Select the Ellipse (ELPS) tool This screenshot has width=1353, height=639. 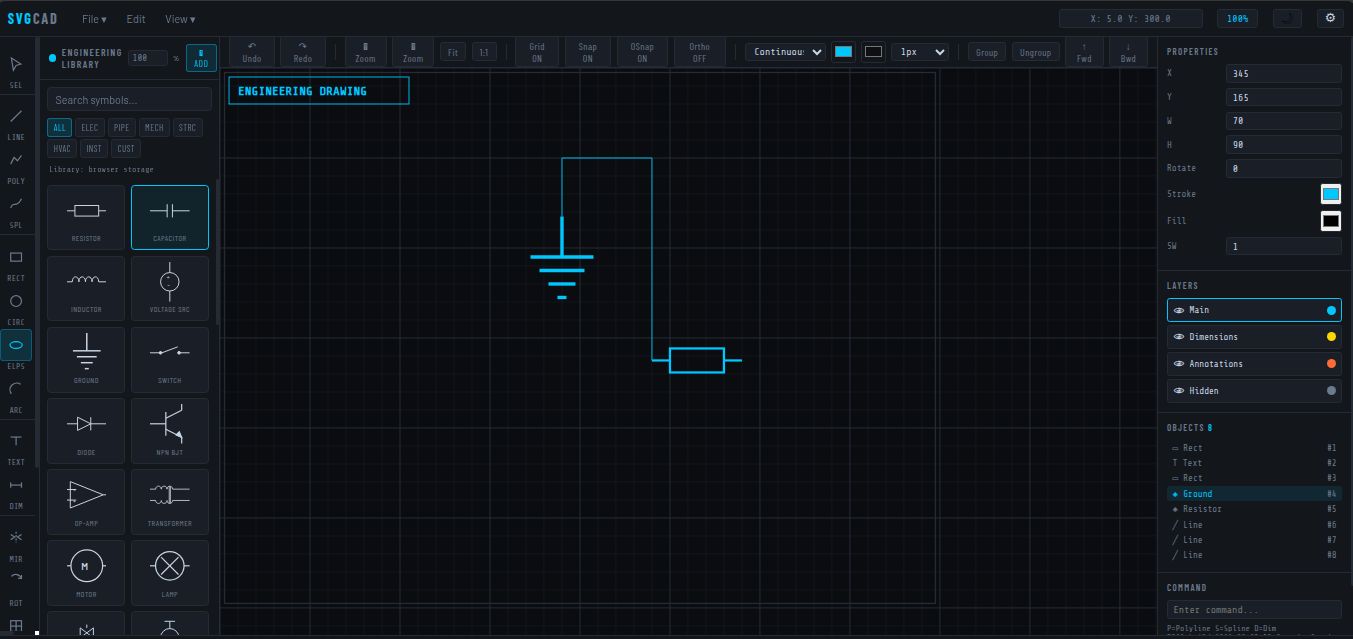click(16, 346)
